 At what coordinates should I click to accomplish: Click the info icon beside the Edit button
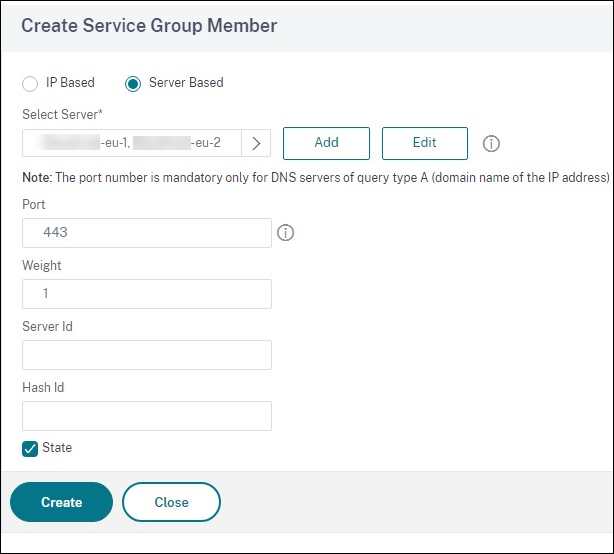[491, 144]
